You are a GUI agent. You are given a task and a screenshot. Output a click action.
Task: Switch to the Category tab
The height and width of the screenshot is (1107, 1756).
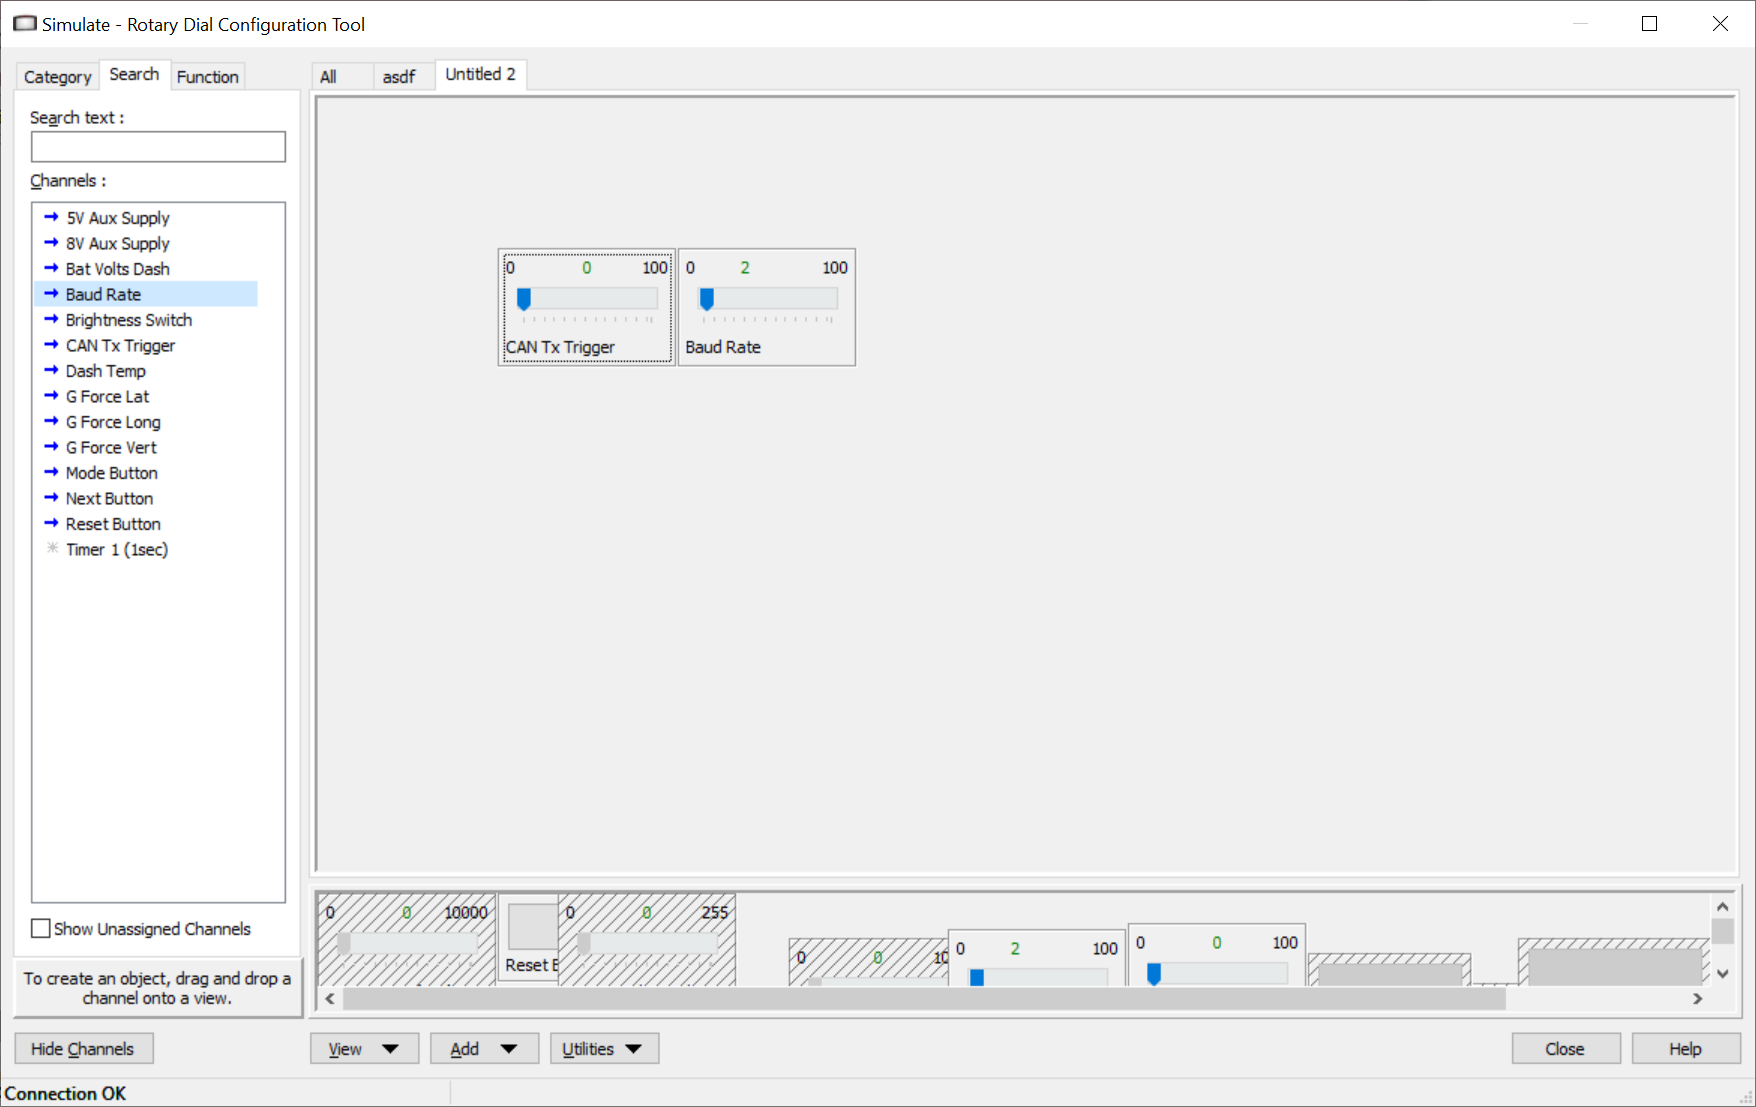57,76
